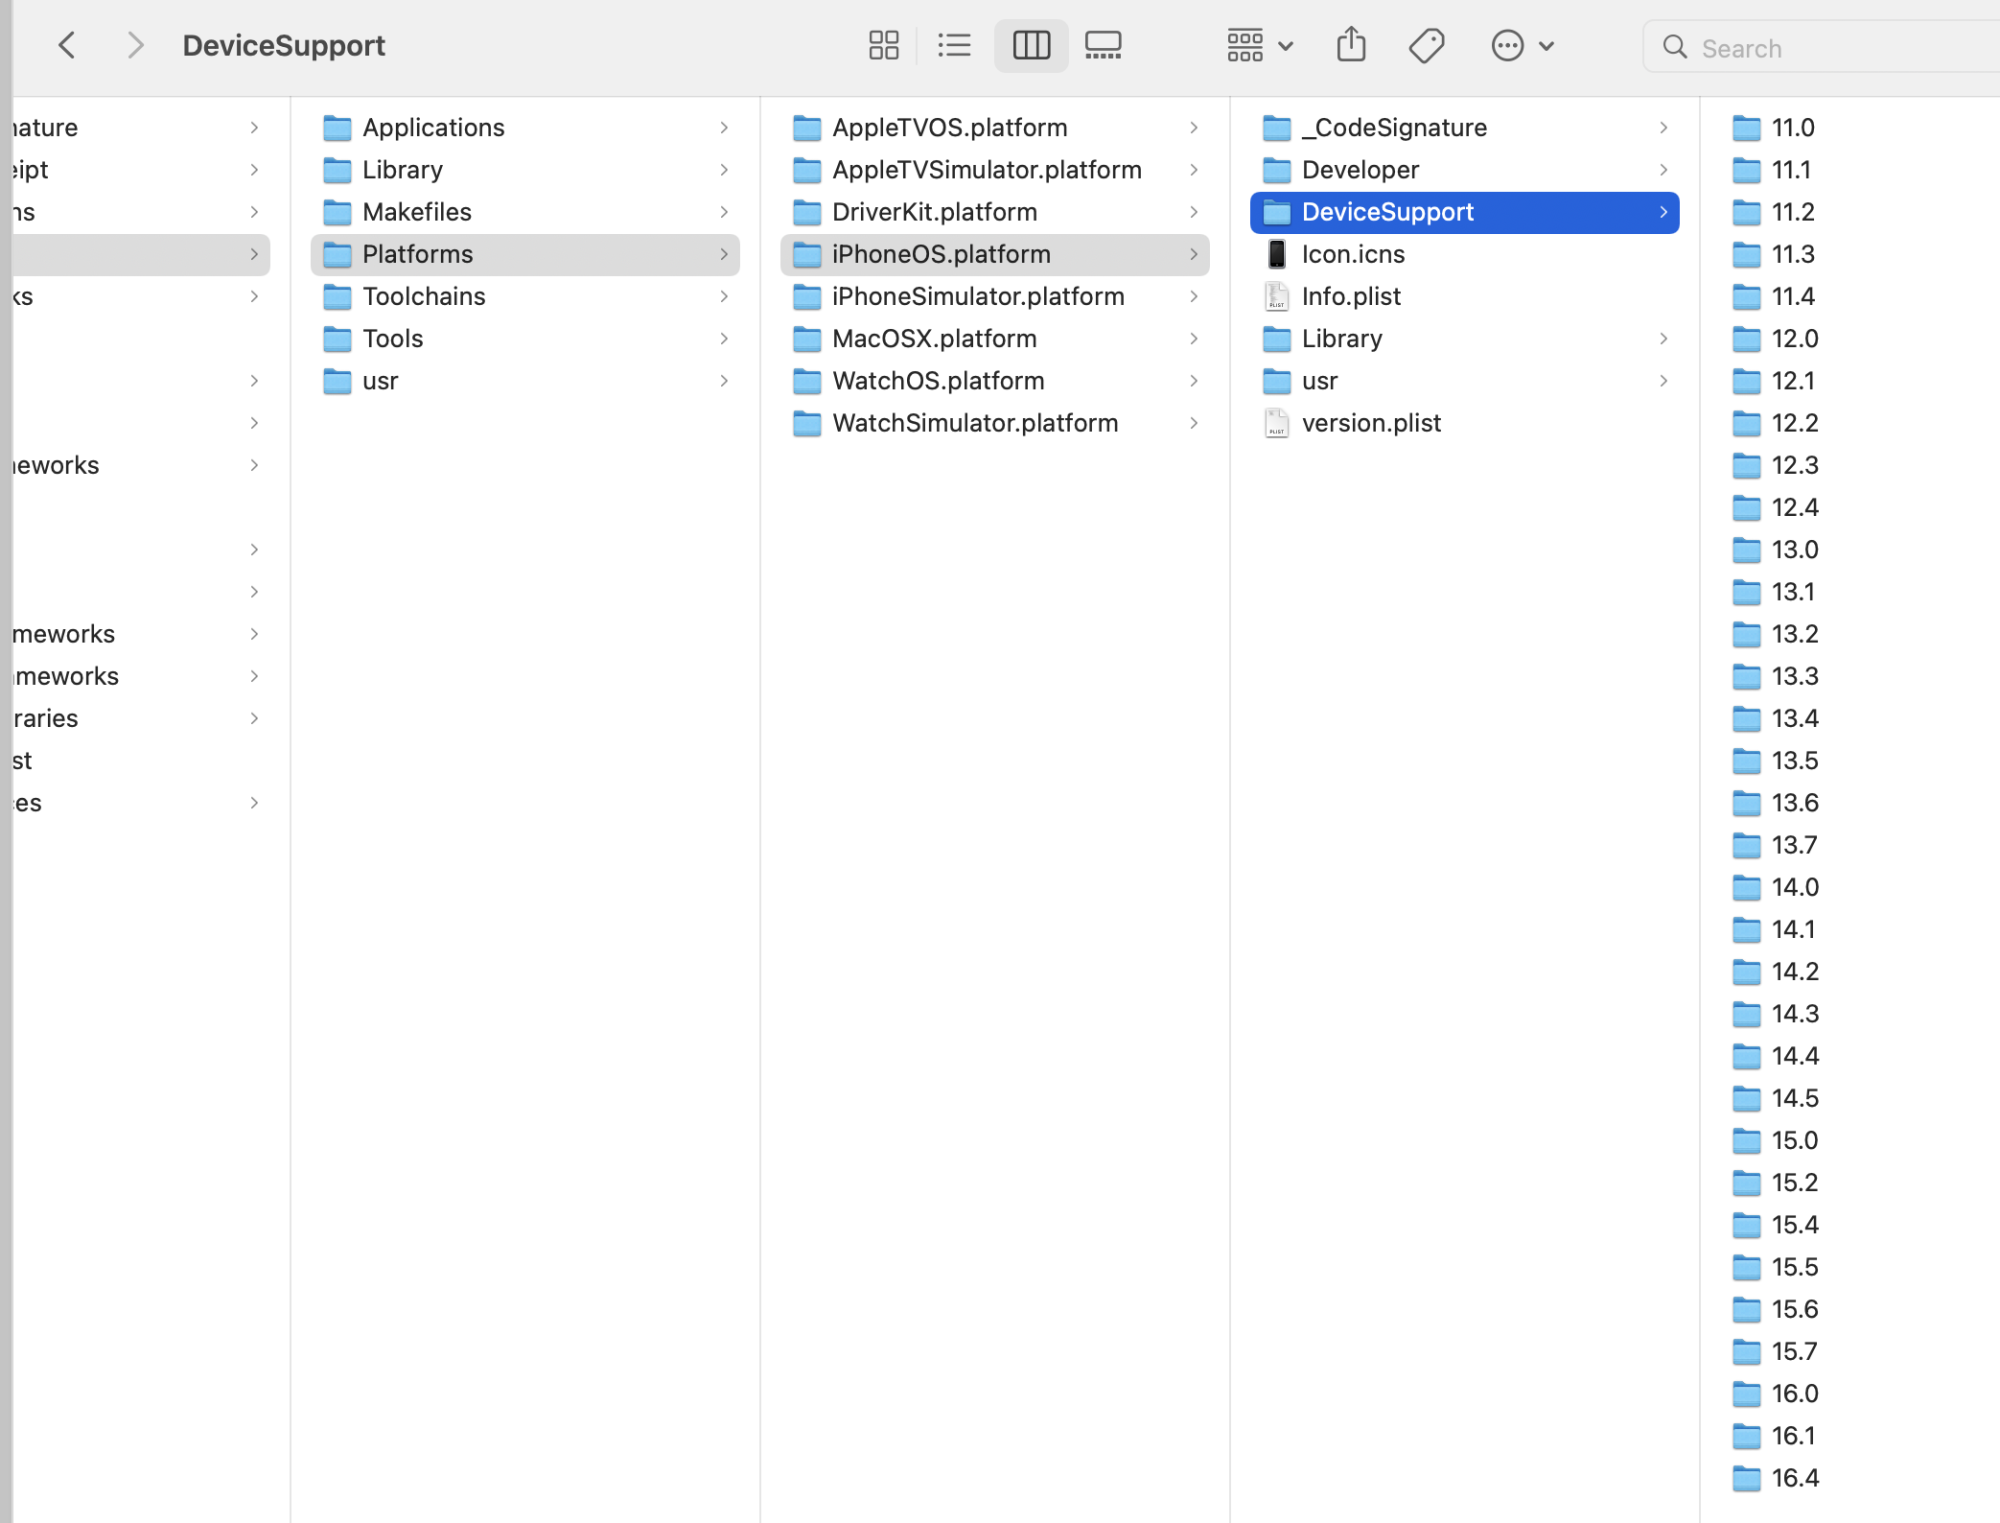Expand MacOSX.platform using its chevron
The height and width of the screenshot is (1523, 2000).
click(1193, 339)
